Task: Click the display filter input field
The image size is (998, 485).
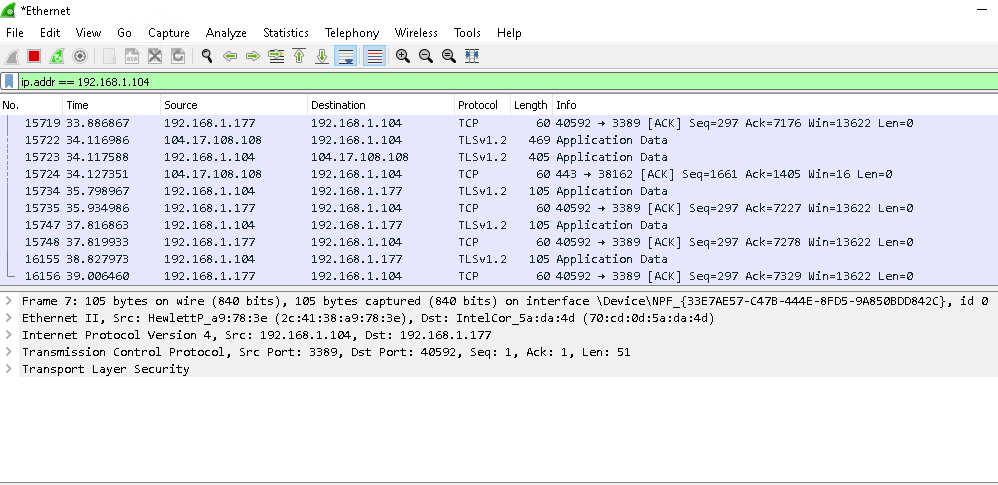Action: [507, 81]
